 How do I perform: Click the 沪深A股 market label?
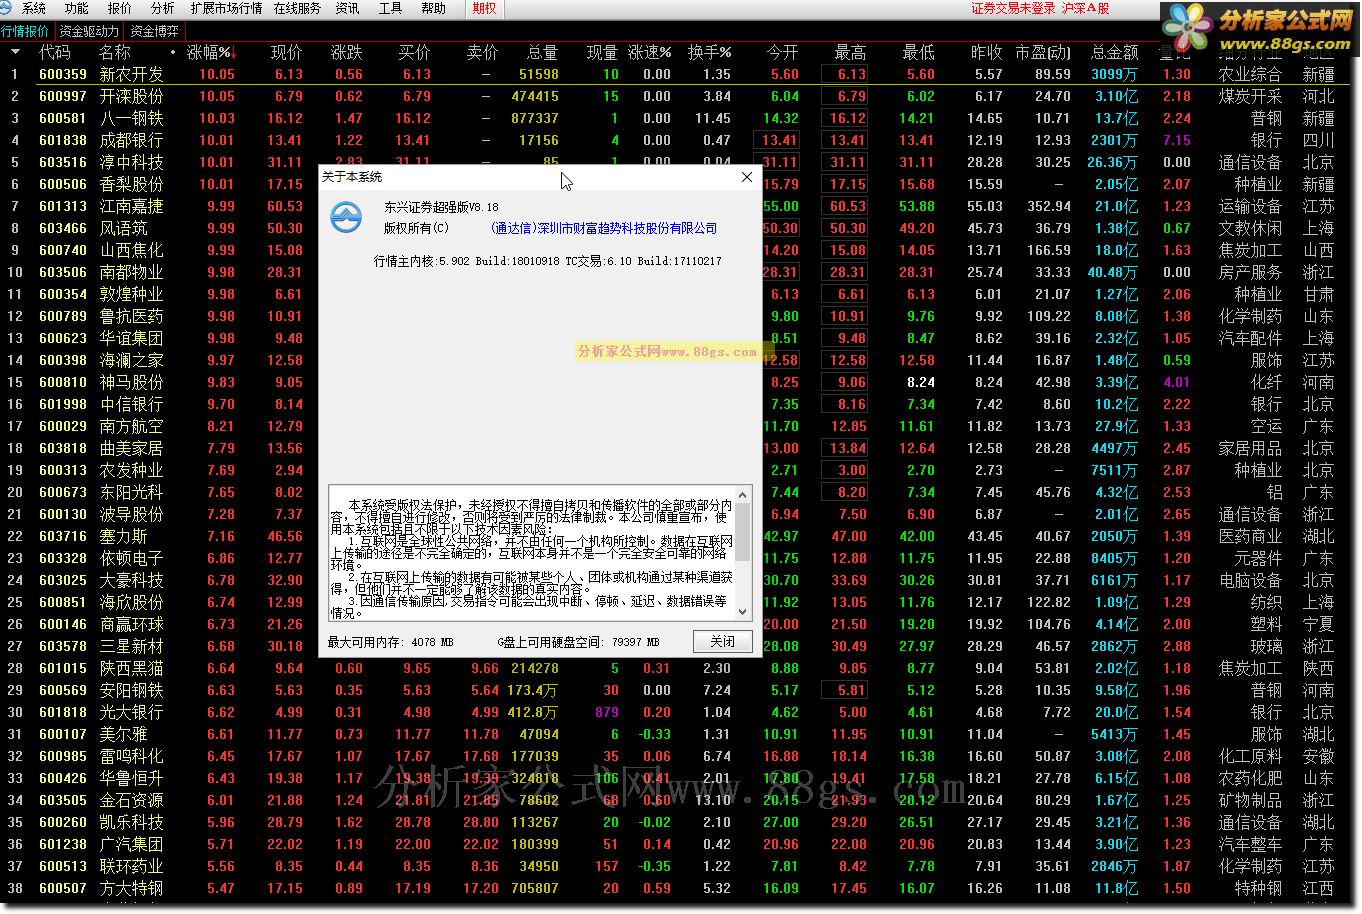pyautogui.click(x=1085, y=8)
